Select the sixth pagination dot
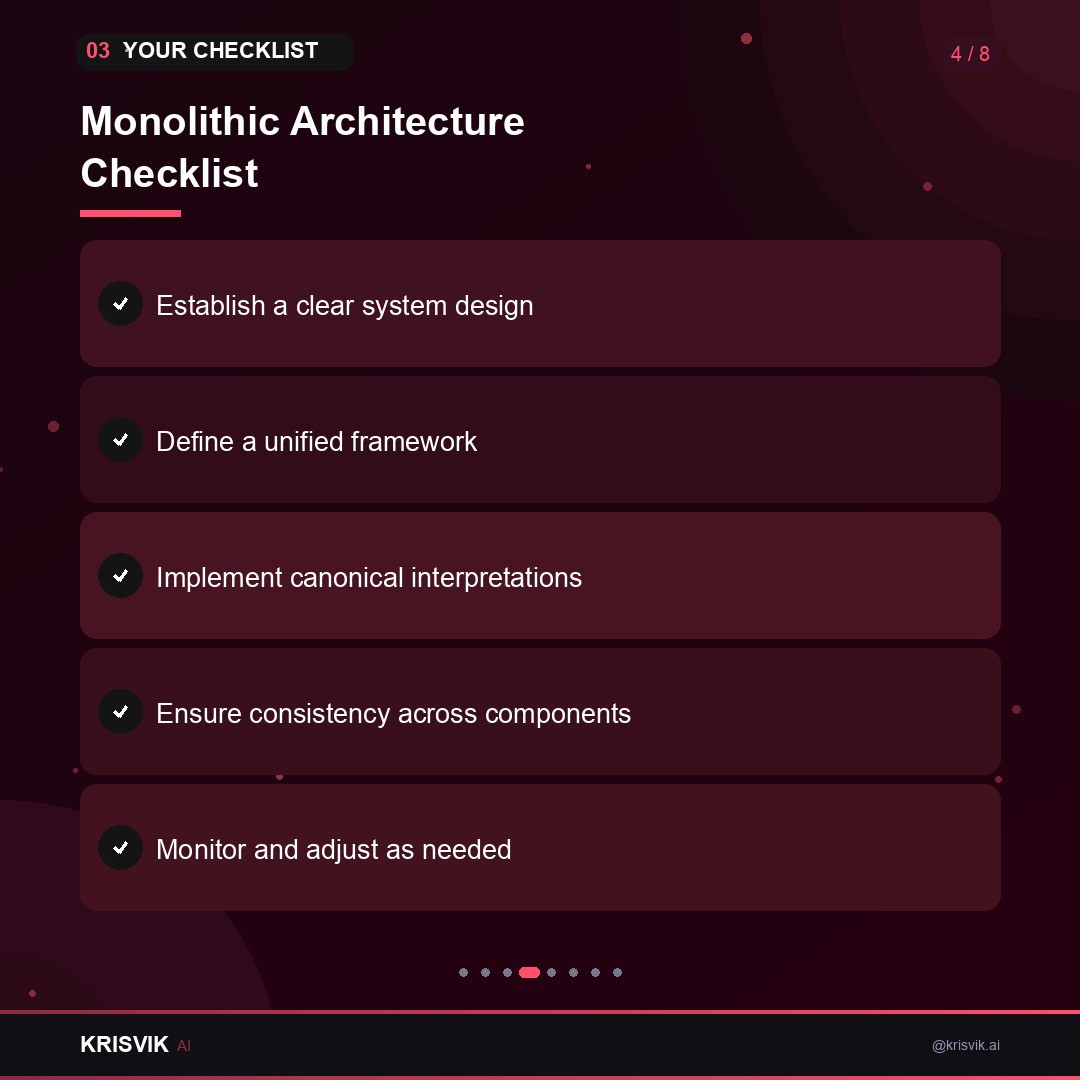1080x1080 pixels. click(x=574, y=973)
